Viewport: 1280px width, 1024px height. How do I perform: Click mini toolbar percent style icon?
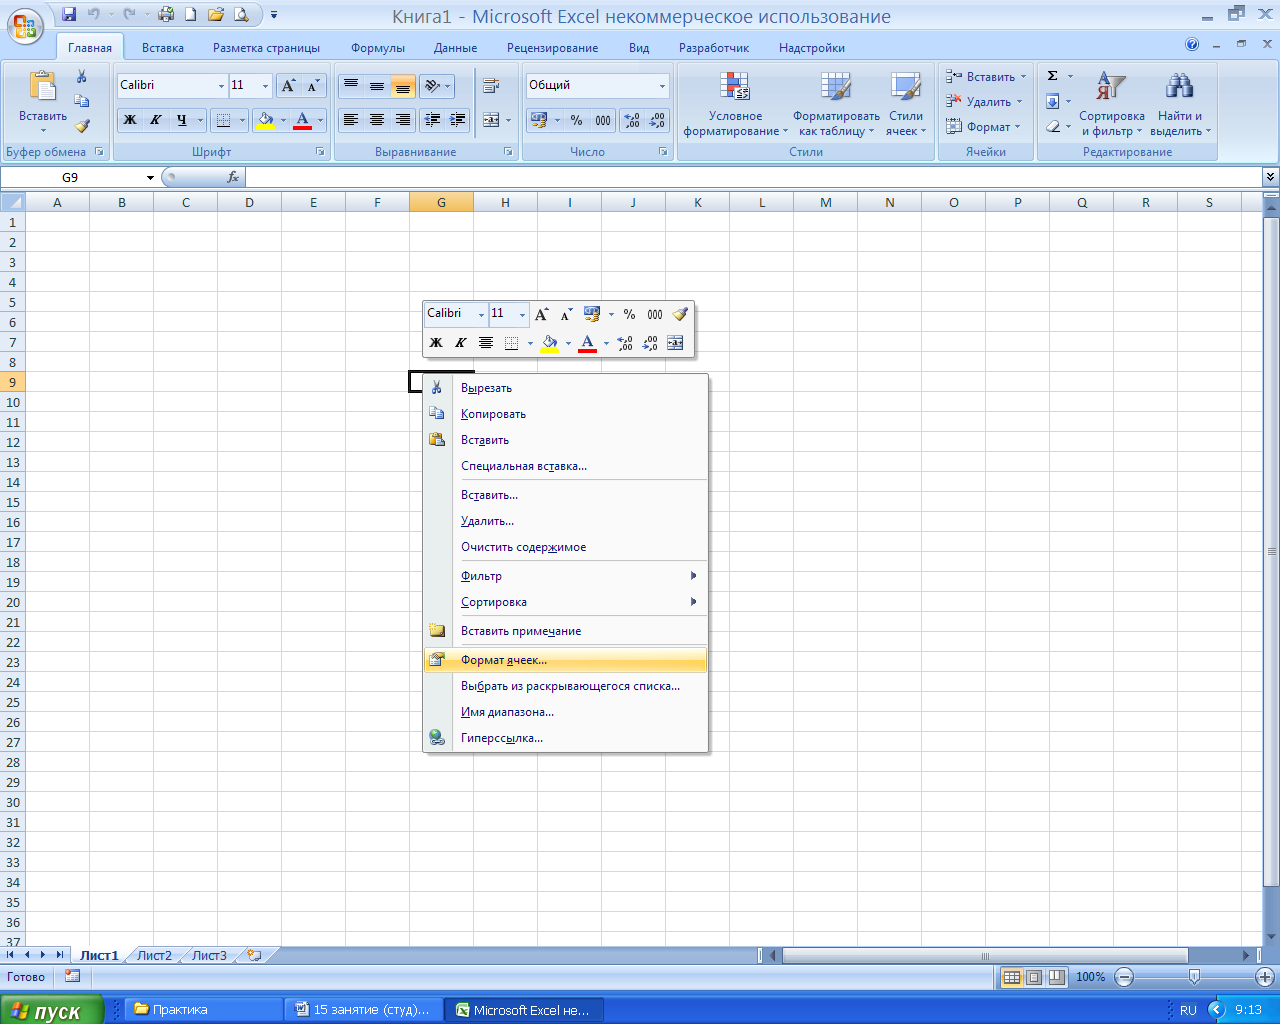click(x=629, y=314)
